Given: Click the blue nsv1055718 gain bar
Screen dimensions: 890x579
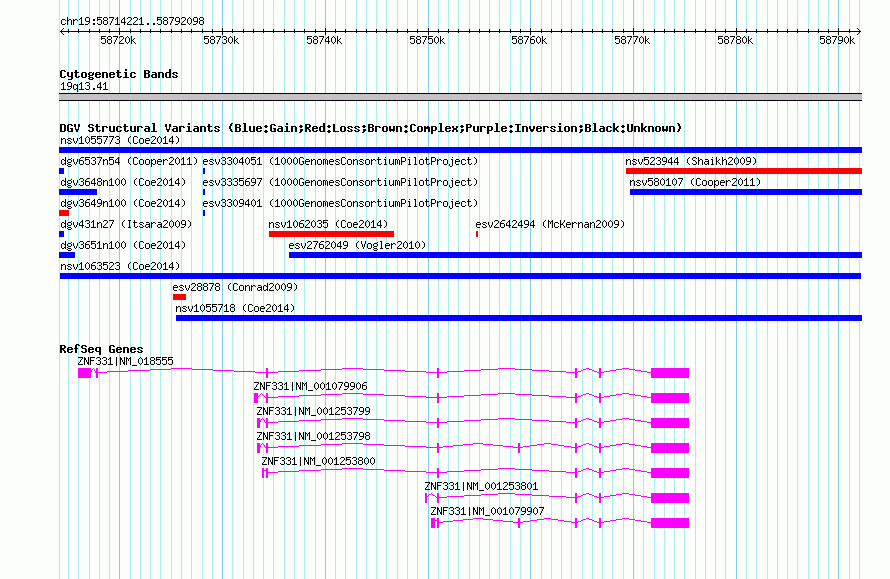Looking at the screenshot, I should point(519,318).
